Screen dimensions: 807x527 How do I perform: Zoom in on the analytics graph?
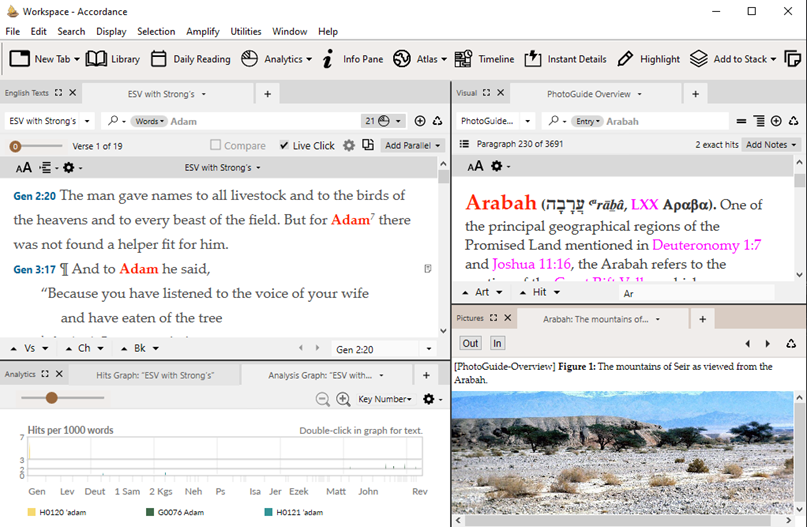[343, 399]
